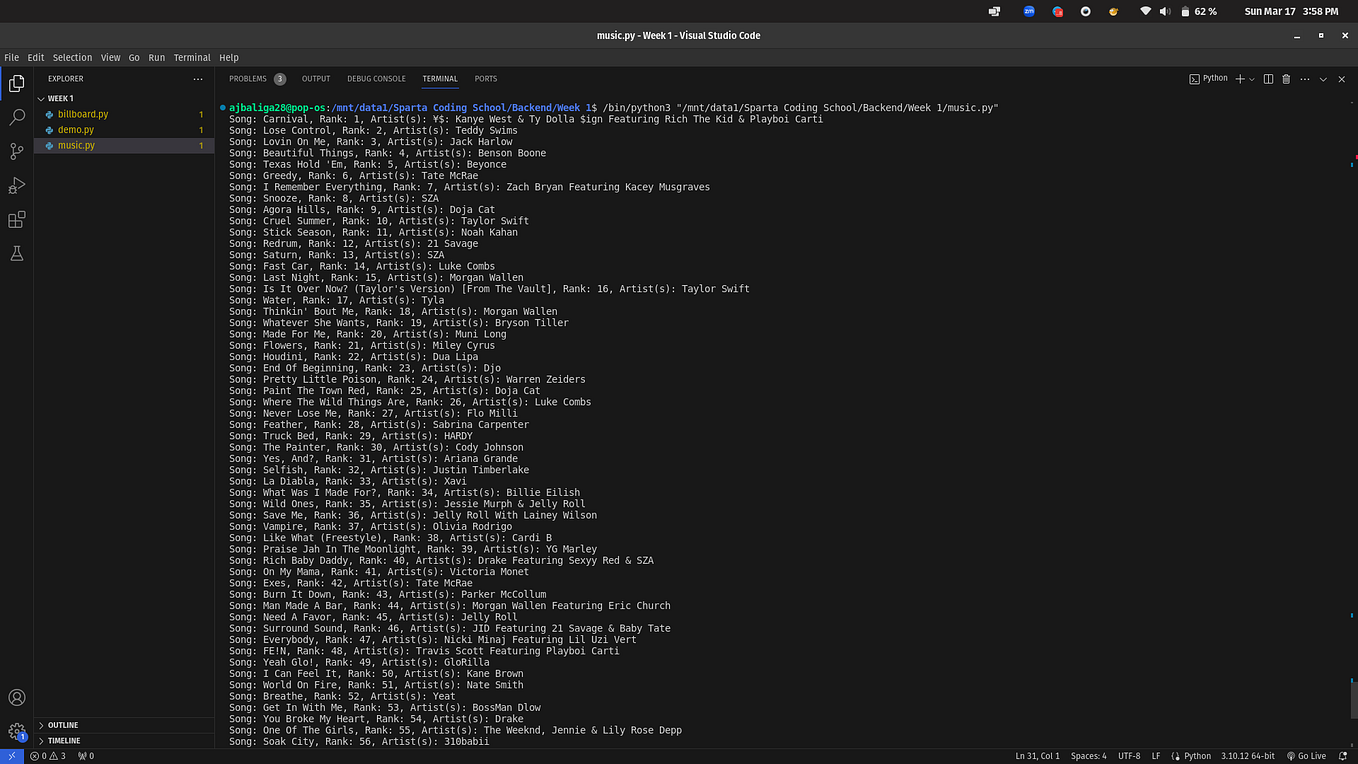Image resolution: width=1358 pixels, height=764 pixels.
Task: Open the Manage gear icon
Action: coord(16,731)
